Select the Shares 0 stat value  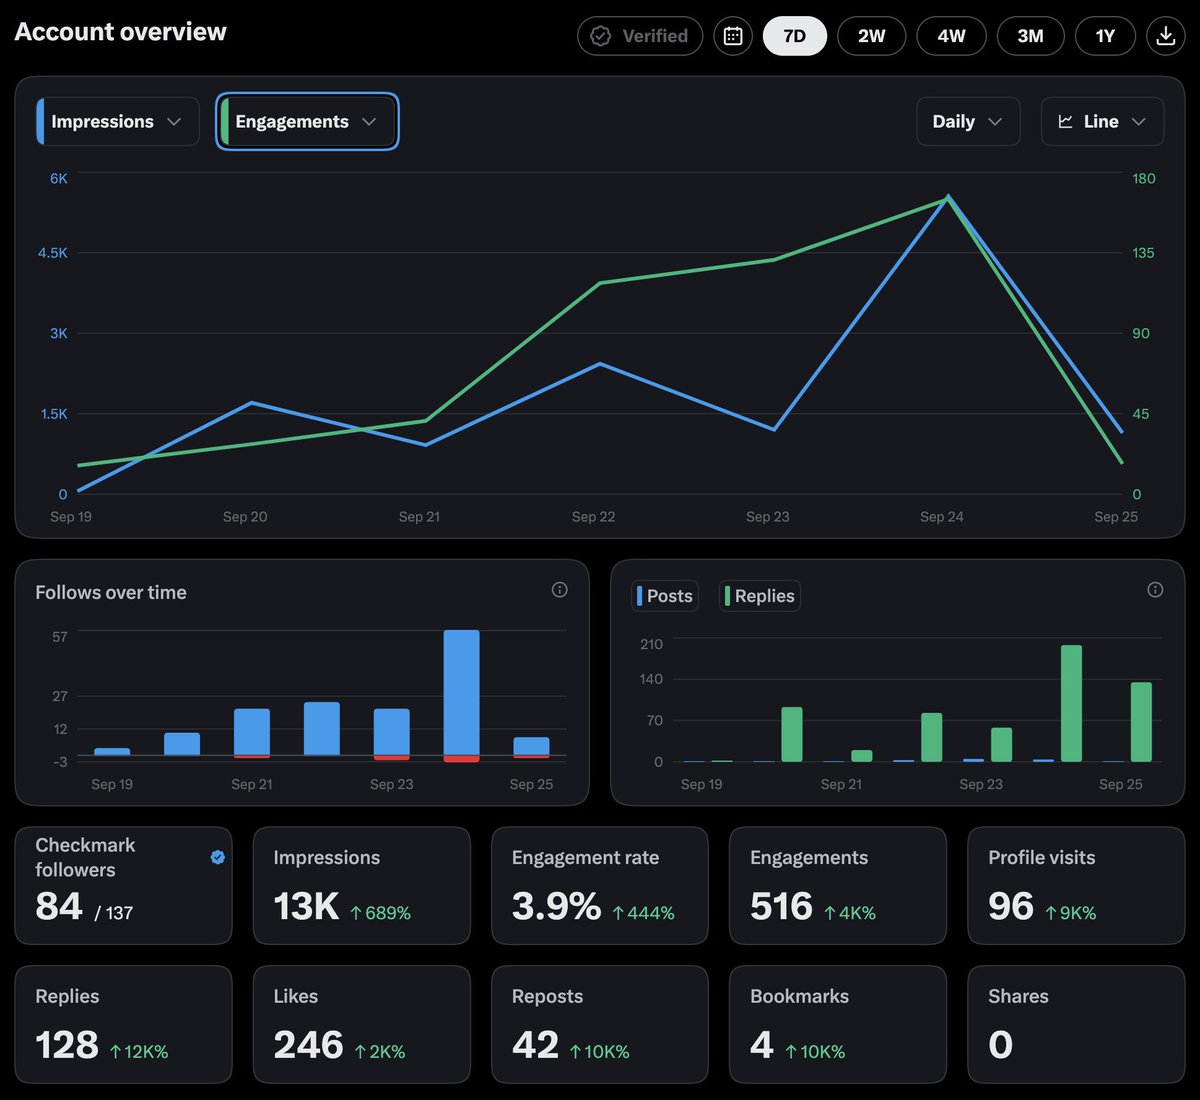(x=1000, y=1045)
